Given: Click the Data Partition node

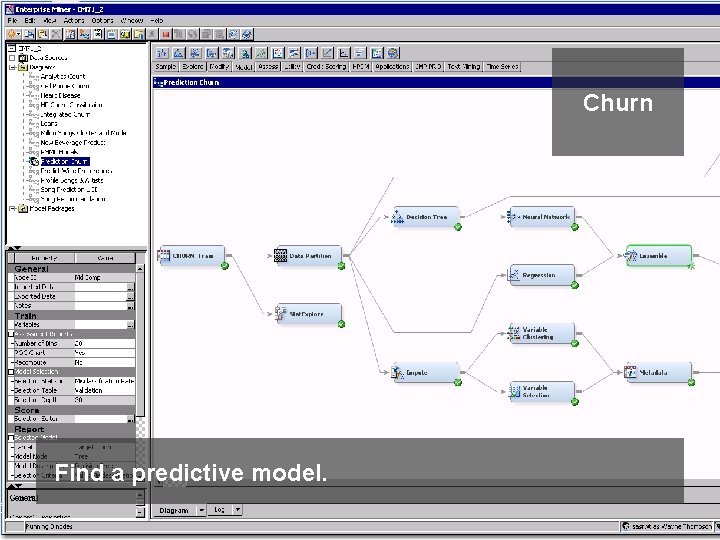Looking at the screenshot, I should click(x=309, y=256).
